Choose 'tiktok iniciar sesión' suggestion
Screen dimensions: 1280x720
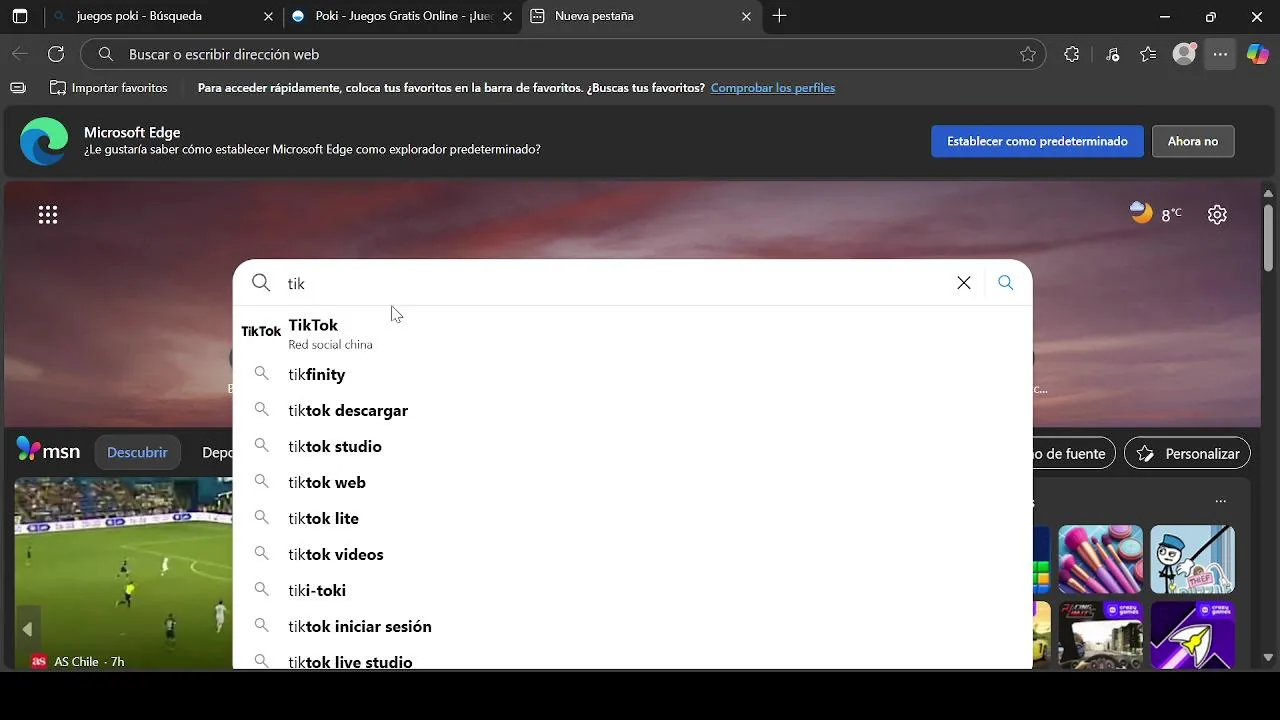(633, 626)
